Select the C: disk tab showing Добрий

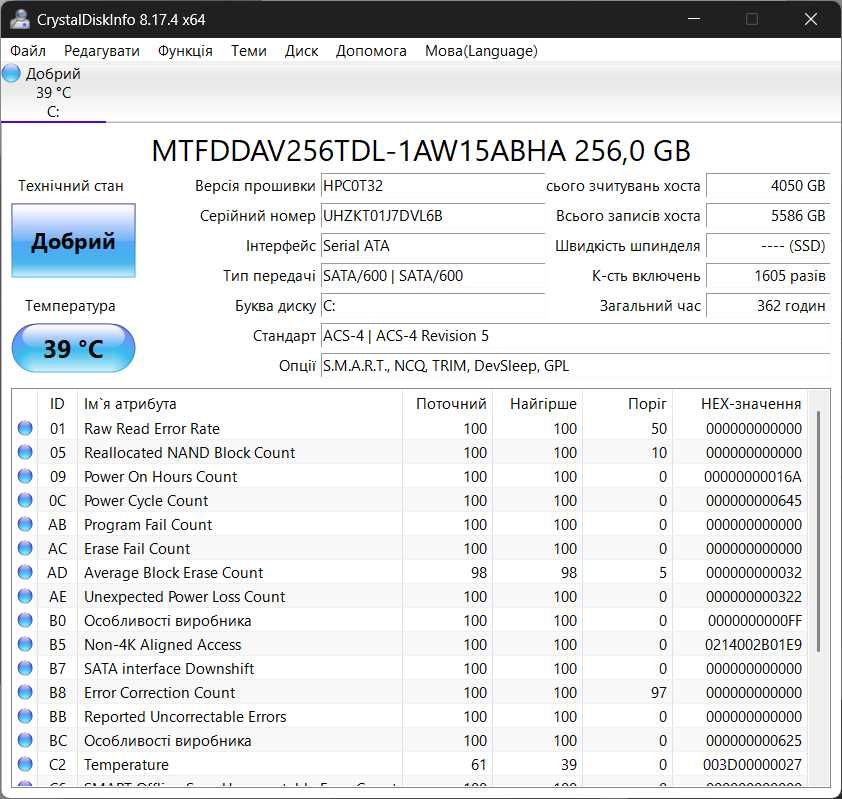[53, 92]
